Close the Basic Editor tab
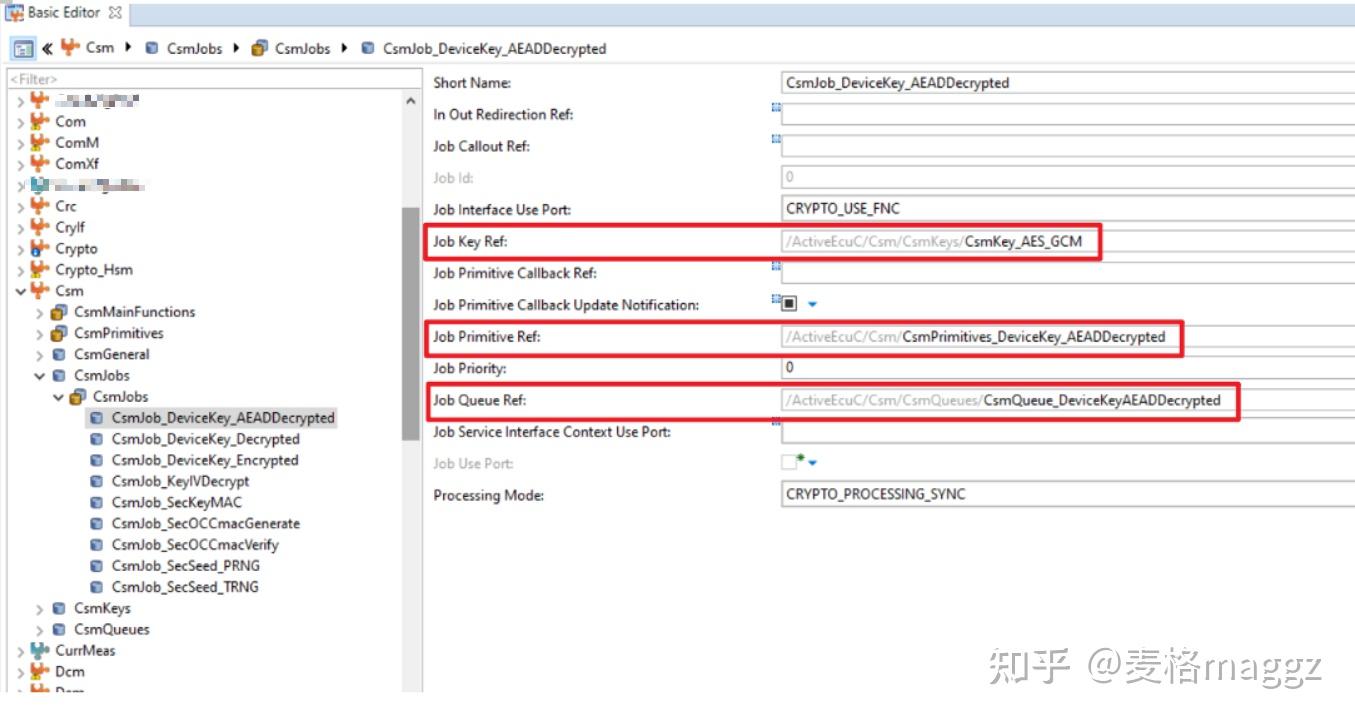1355x726 pixels. coord(114,13)
